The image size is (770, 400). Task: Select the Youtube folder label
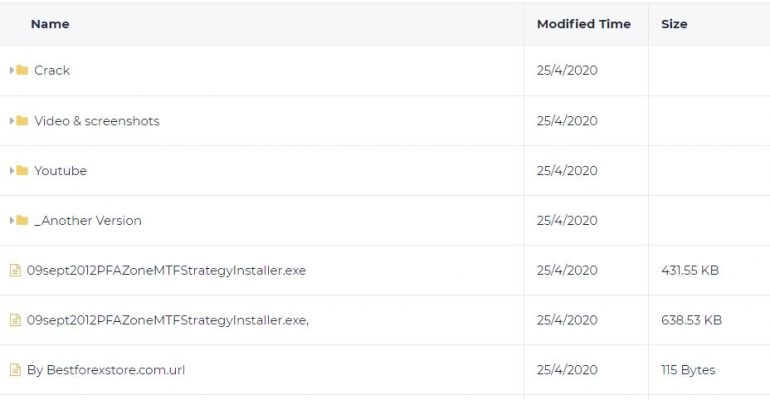(60, 170)
